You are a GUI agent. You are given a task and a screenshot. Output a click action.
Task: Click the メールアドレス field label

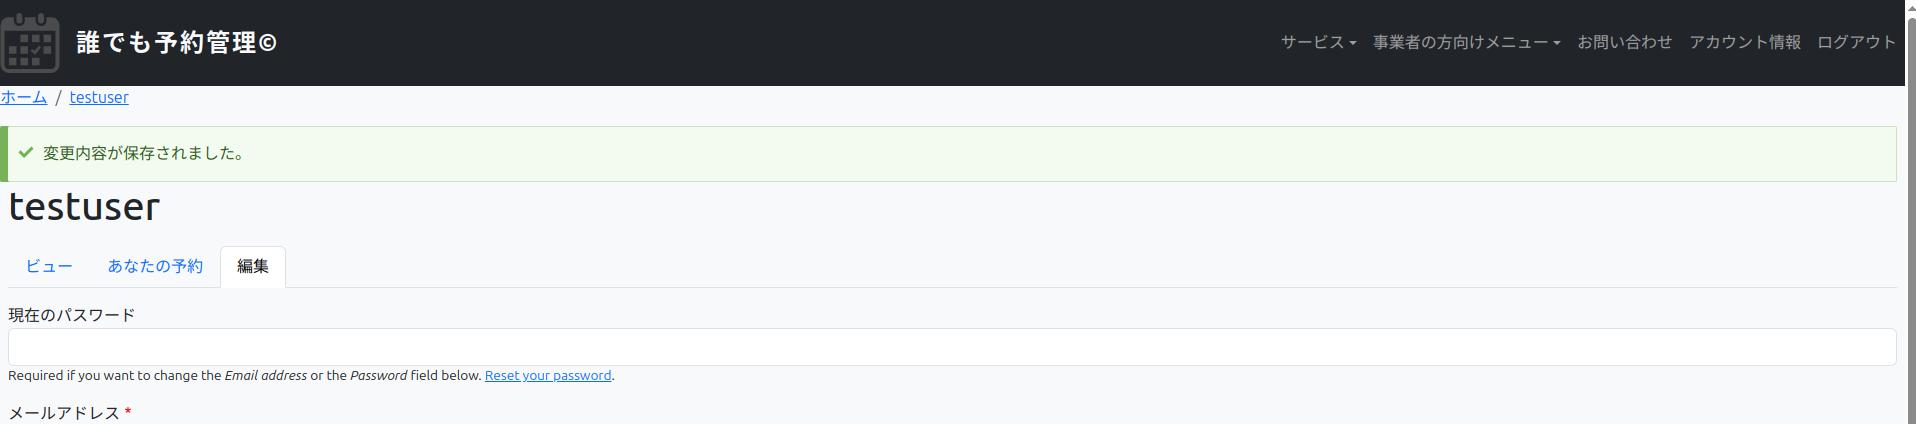coord(64,413)
